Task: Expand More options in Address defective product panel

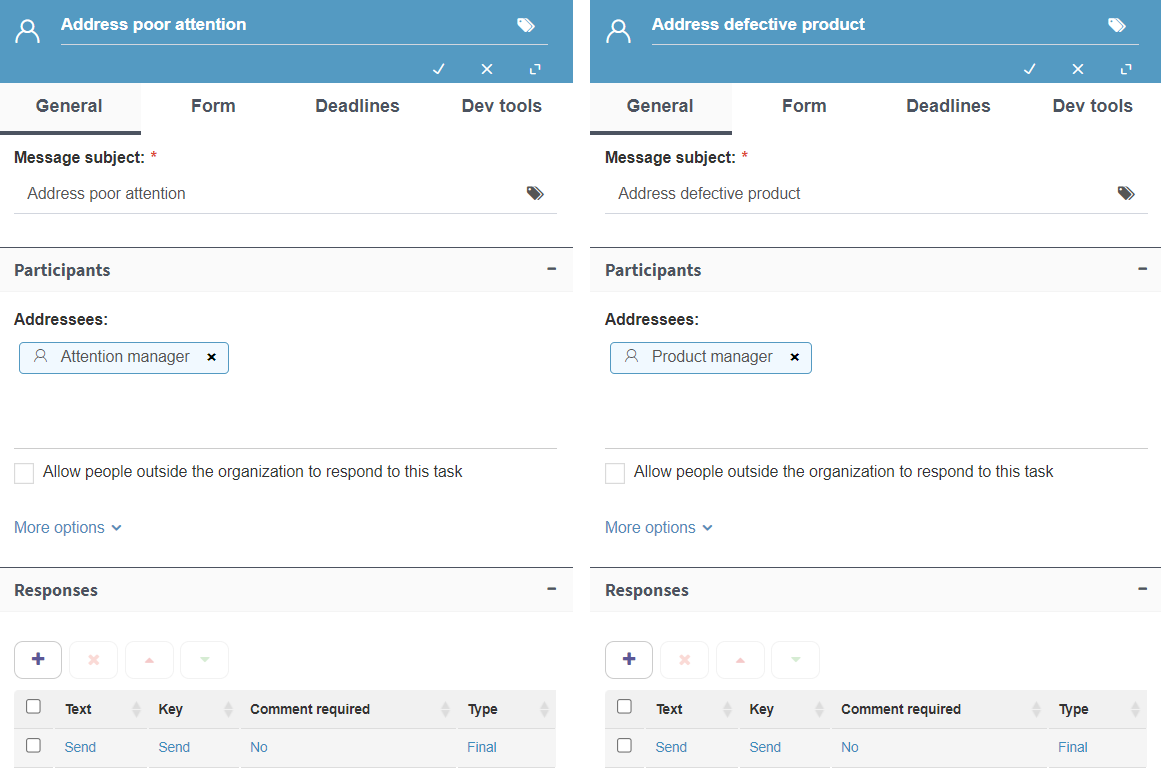Action: [x=658, y=527]
